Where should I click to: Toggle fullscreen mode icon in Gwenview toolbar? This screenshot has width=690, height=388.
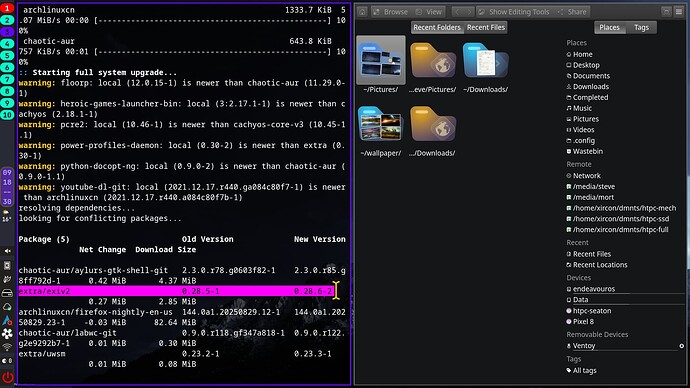(666, 12)
